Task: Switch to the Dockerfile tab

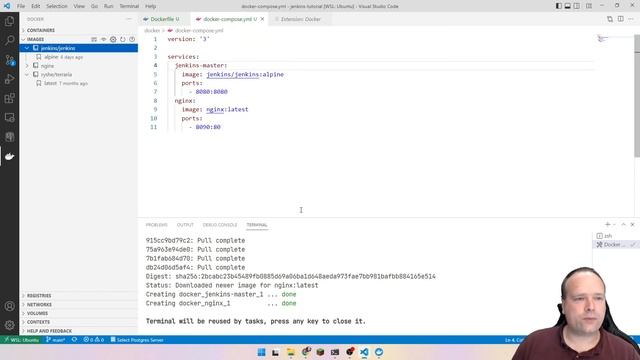Action: tap(164, 19)
